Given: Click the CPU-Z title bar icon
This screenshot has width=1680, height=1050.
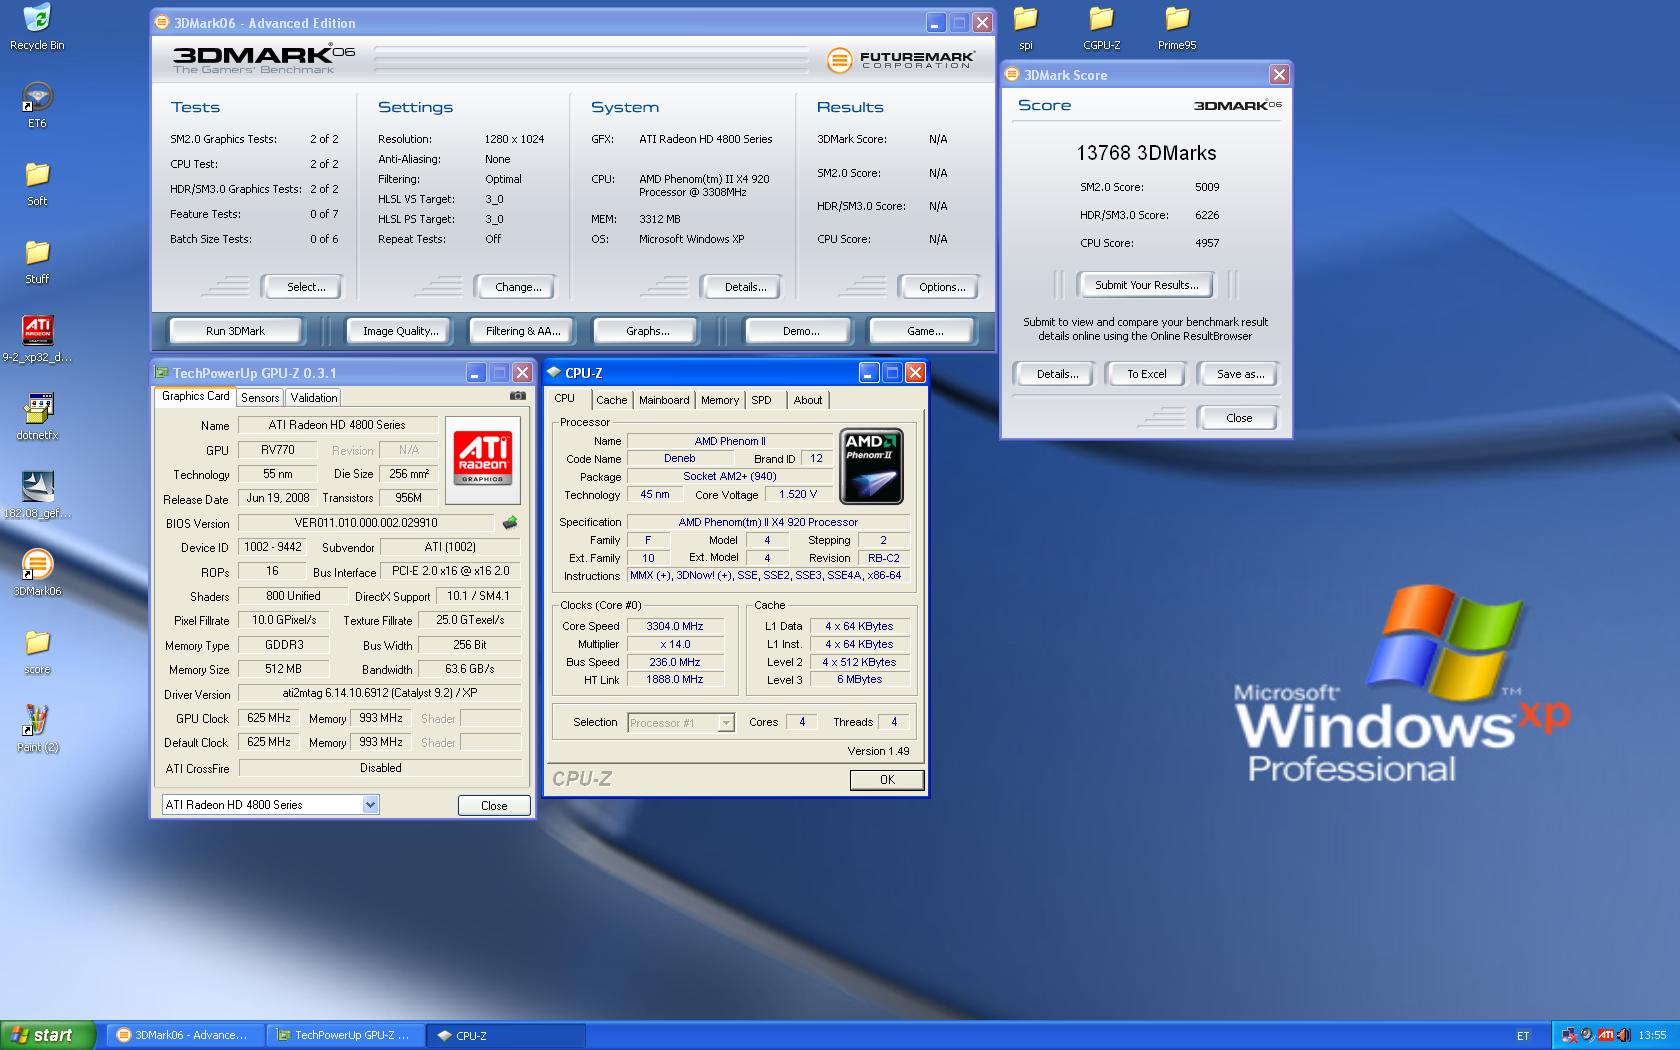Looking at the screenshot, I should (554, 373).
